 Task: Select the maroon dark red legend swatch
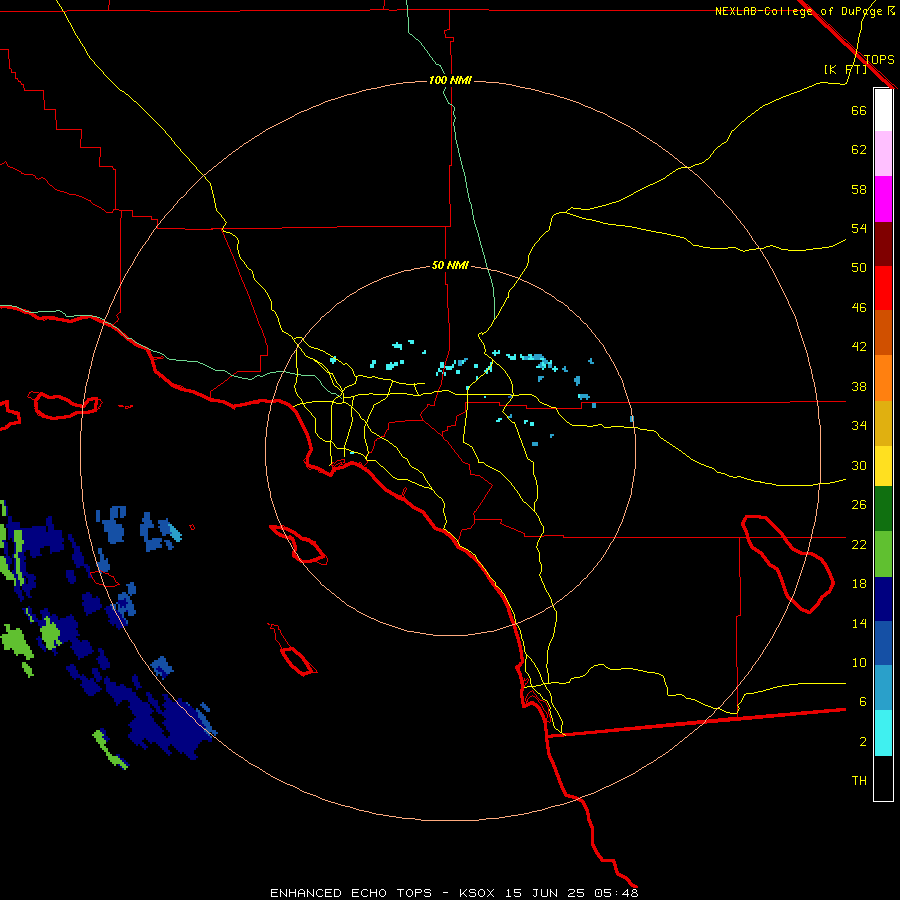(x=883, y=243)
